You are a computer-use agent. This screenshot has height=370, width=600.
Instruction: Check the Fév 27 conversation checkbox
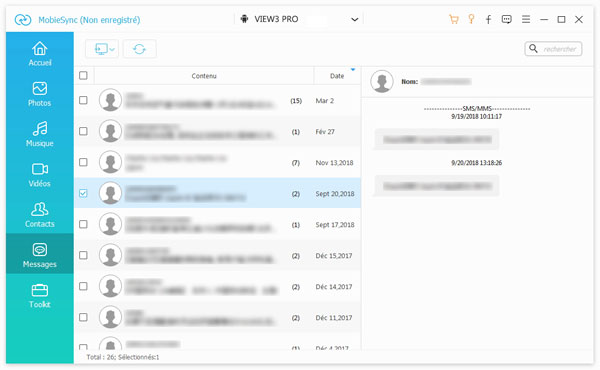(x=83, y=131)
